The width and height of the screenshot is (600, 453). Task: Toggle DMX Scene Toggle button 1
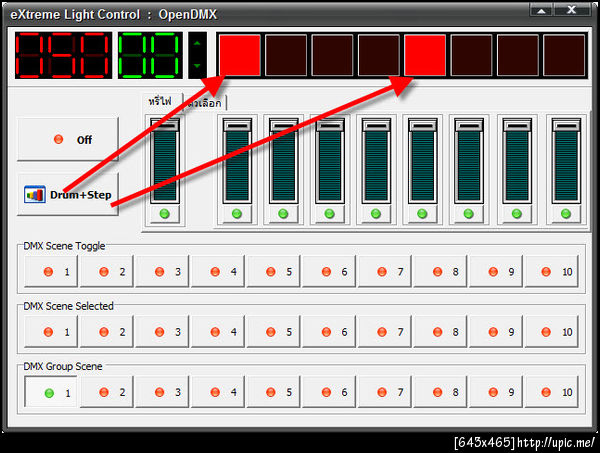pyautogui.click(x=51, y=272)
